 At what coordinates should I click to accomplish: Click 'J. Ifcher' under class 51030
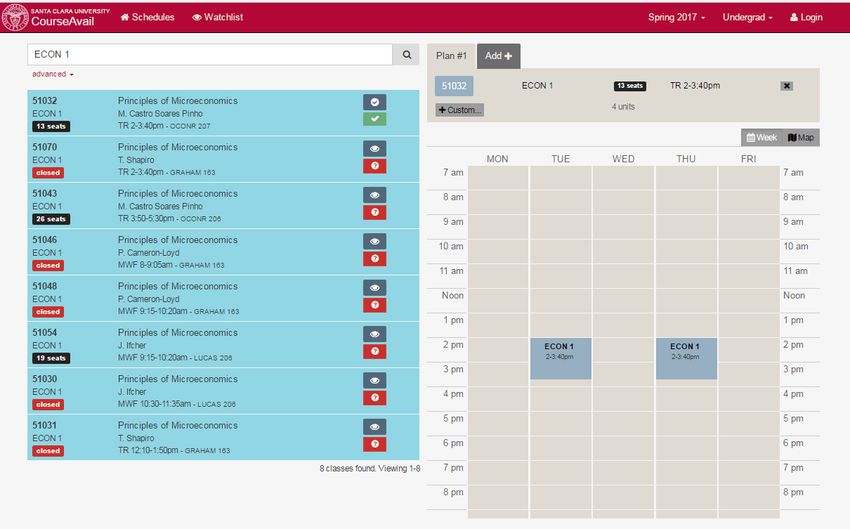click(x=132, y=392)
